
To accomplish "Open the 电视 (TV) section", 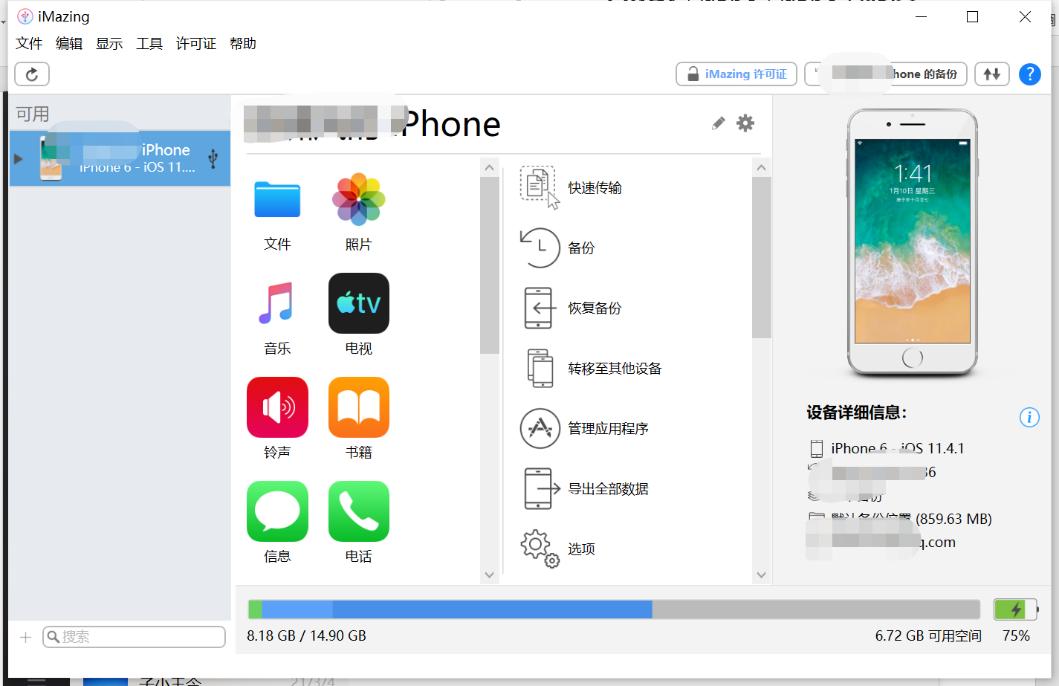I will coord(358,303).
